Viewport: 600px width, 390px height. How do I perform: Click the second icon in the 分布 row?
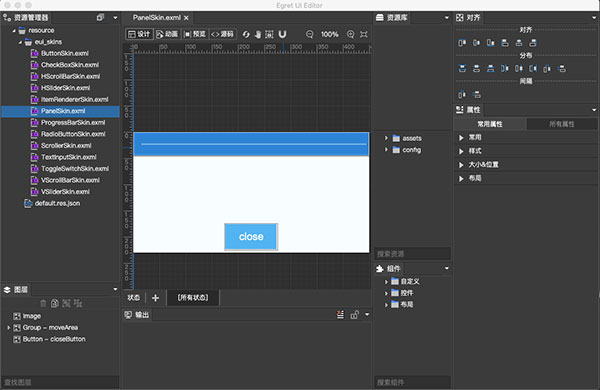(476, 69)
